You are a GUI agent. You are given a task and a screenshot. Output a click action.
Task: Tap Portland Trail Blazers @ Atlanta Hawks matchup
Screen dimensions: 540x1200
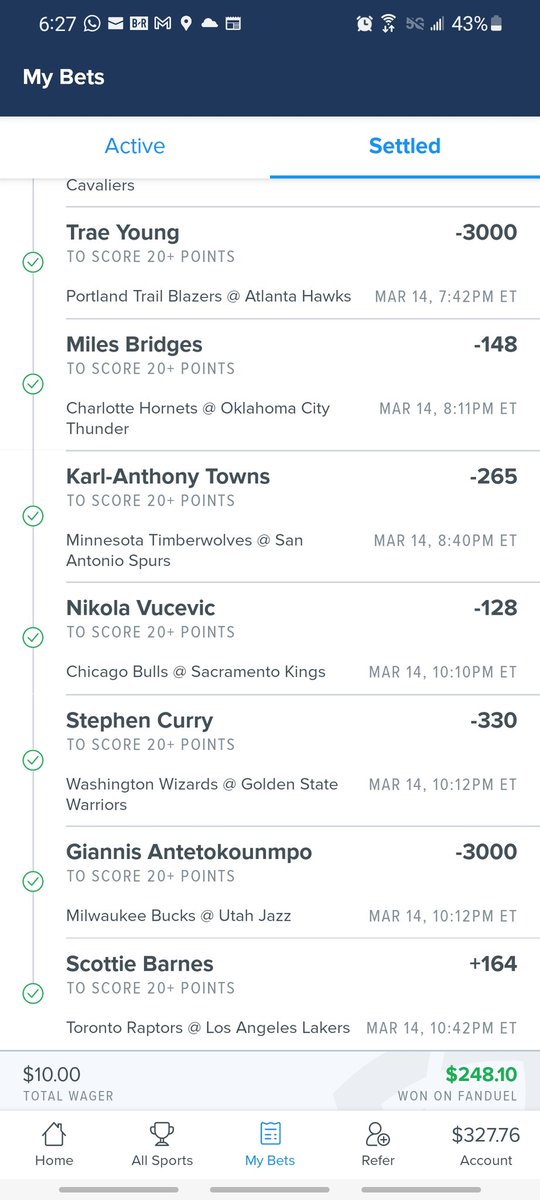click(209, 296)
